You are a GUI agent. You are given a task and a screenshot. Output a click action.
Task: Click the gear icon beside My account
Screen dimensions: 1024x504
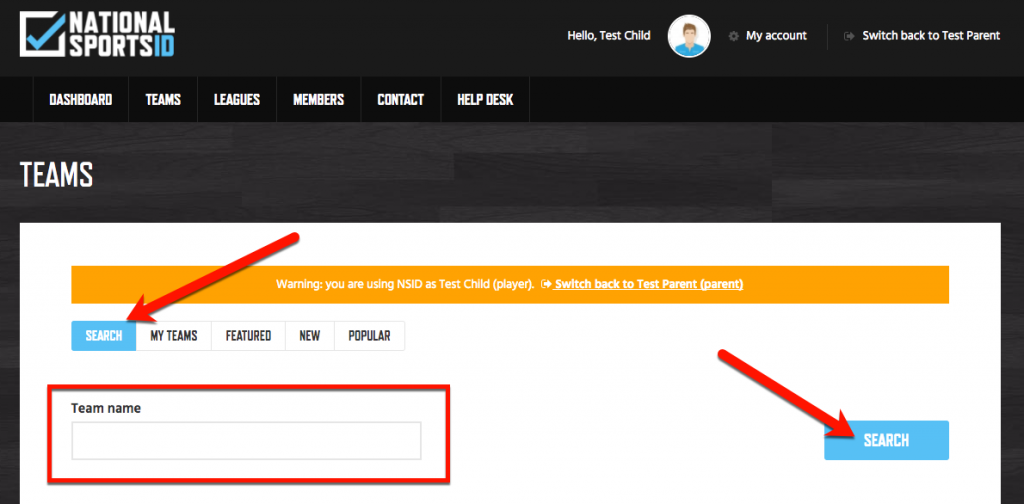(x=734, y=36)
